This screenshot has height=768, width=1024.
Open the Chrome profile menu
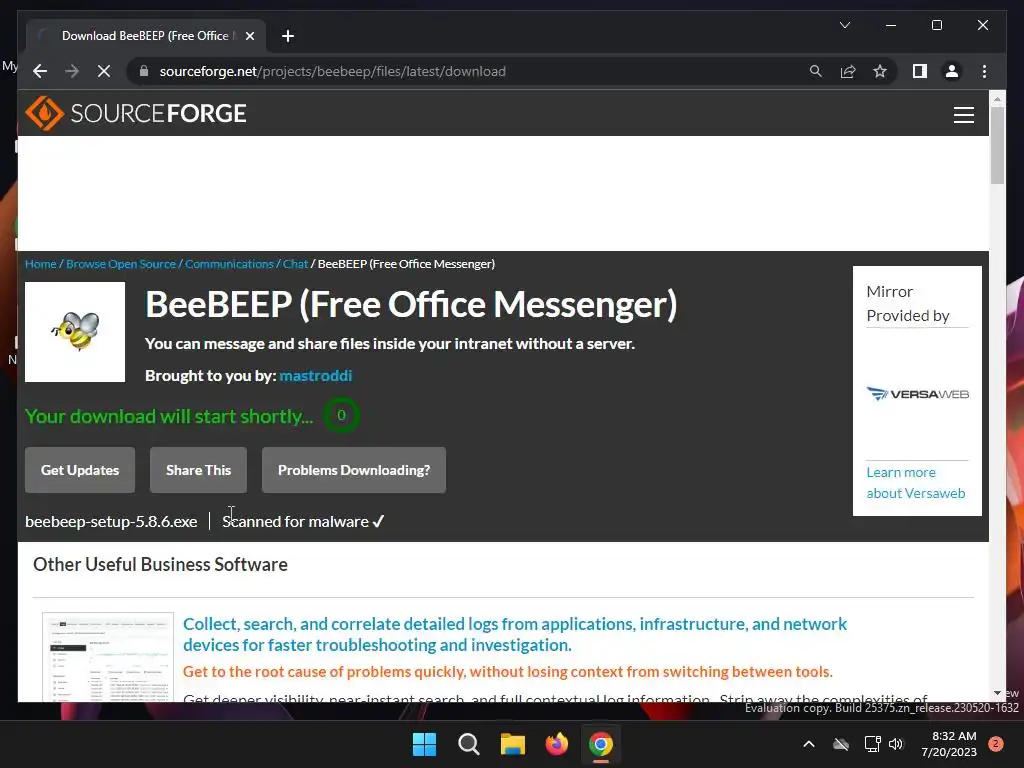pyautogui.click(x=952, y=71)
